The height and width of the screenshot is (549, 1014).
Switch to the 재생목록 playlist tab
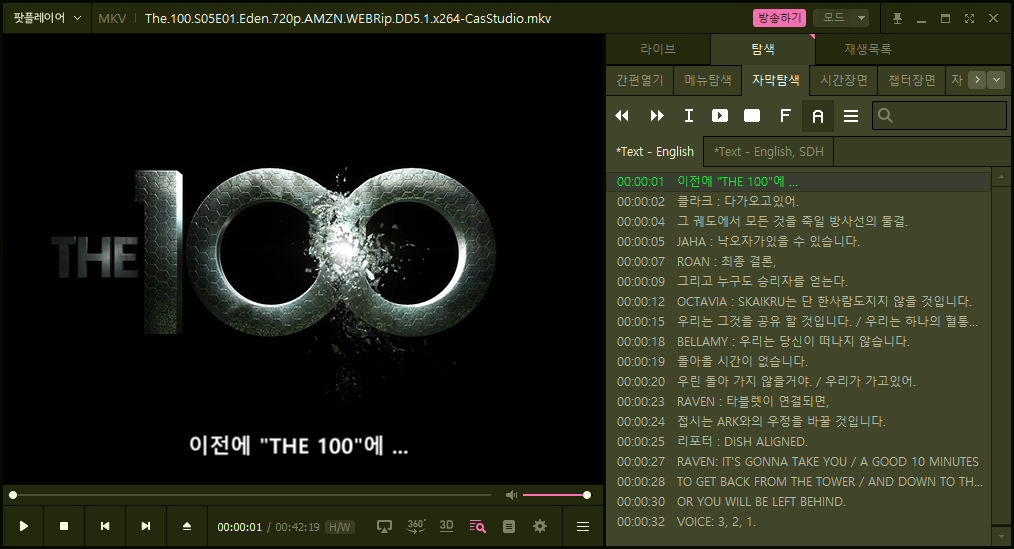coord(867,48)
